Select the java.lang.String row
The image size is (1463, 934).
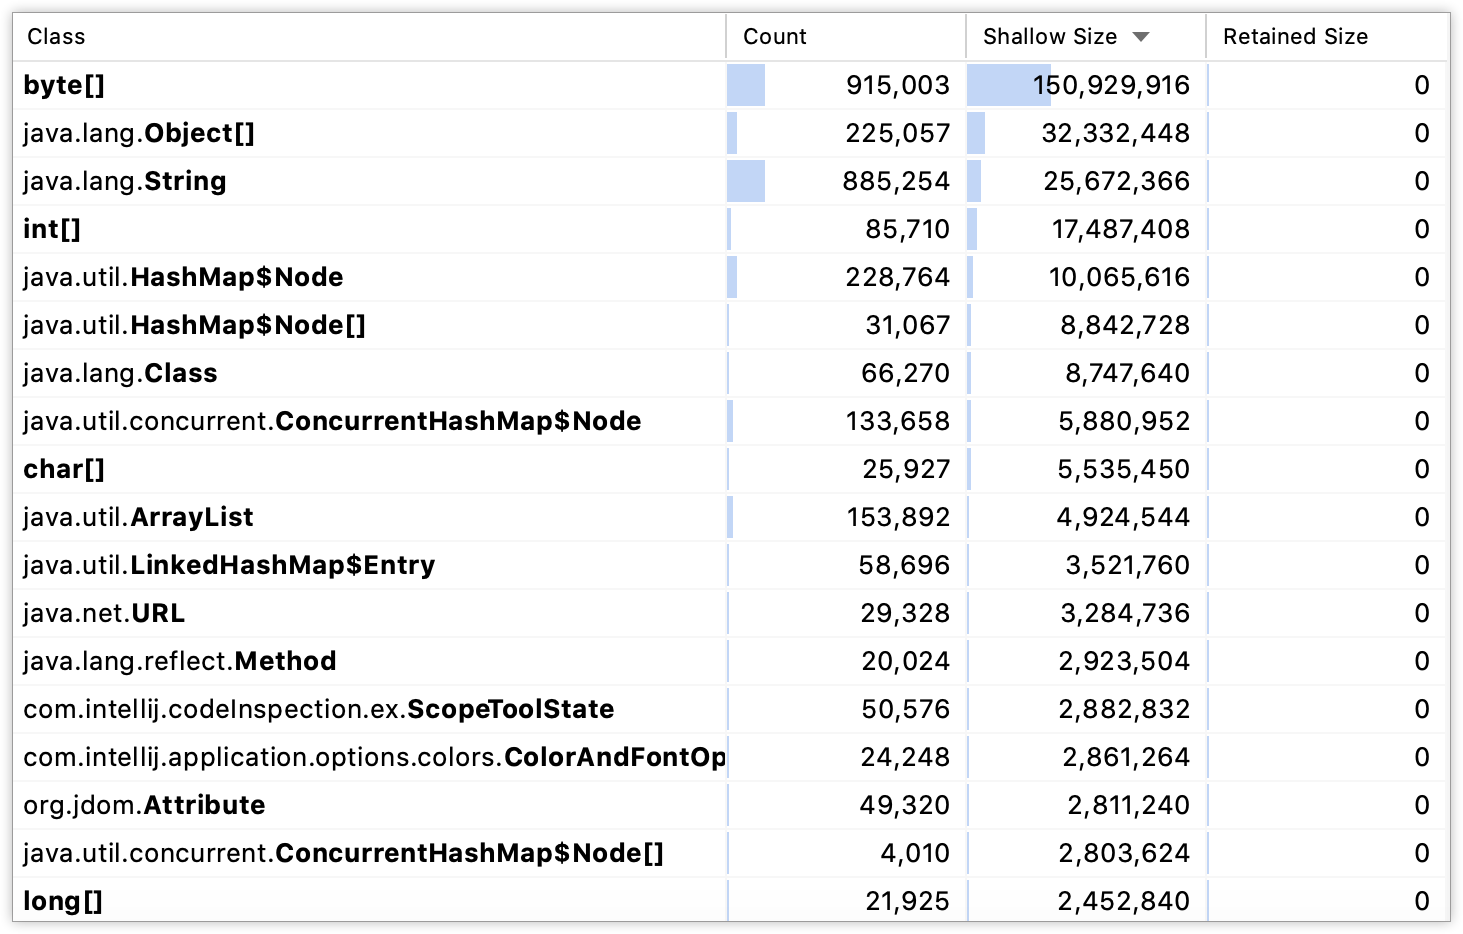tap(125, 181)
